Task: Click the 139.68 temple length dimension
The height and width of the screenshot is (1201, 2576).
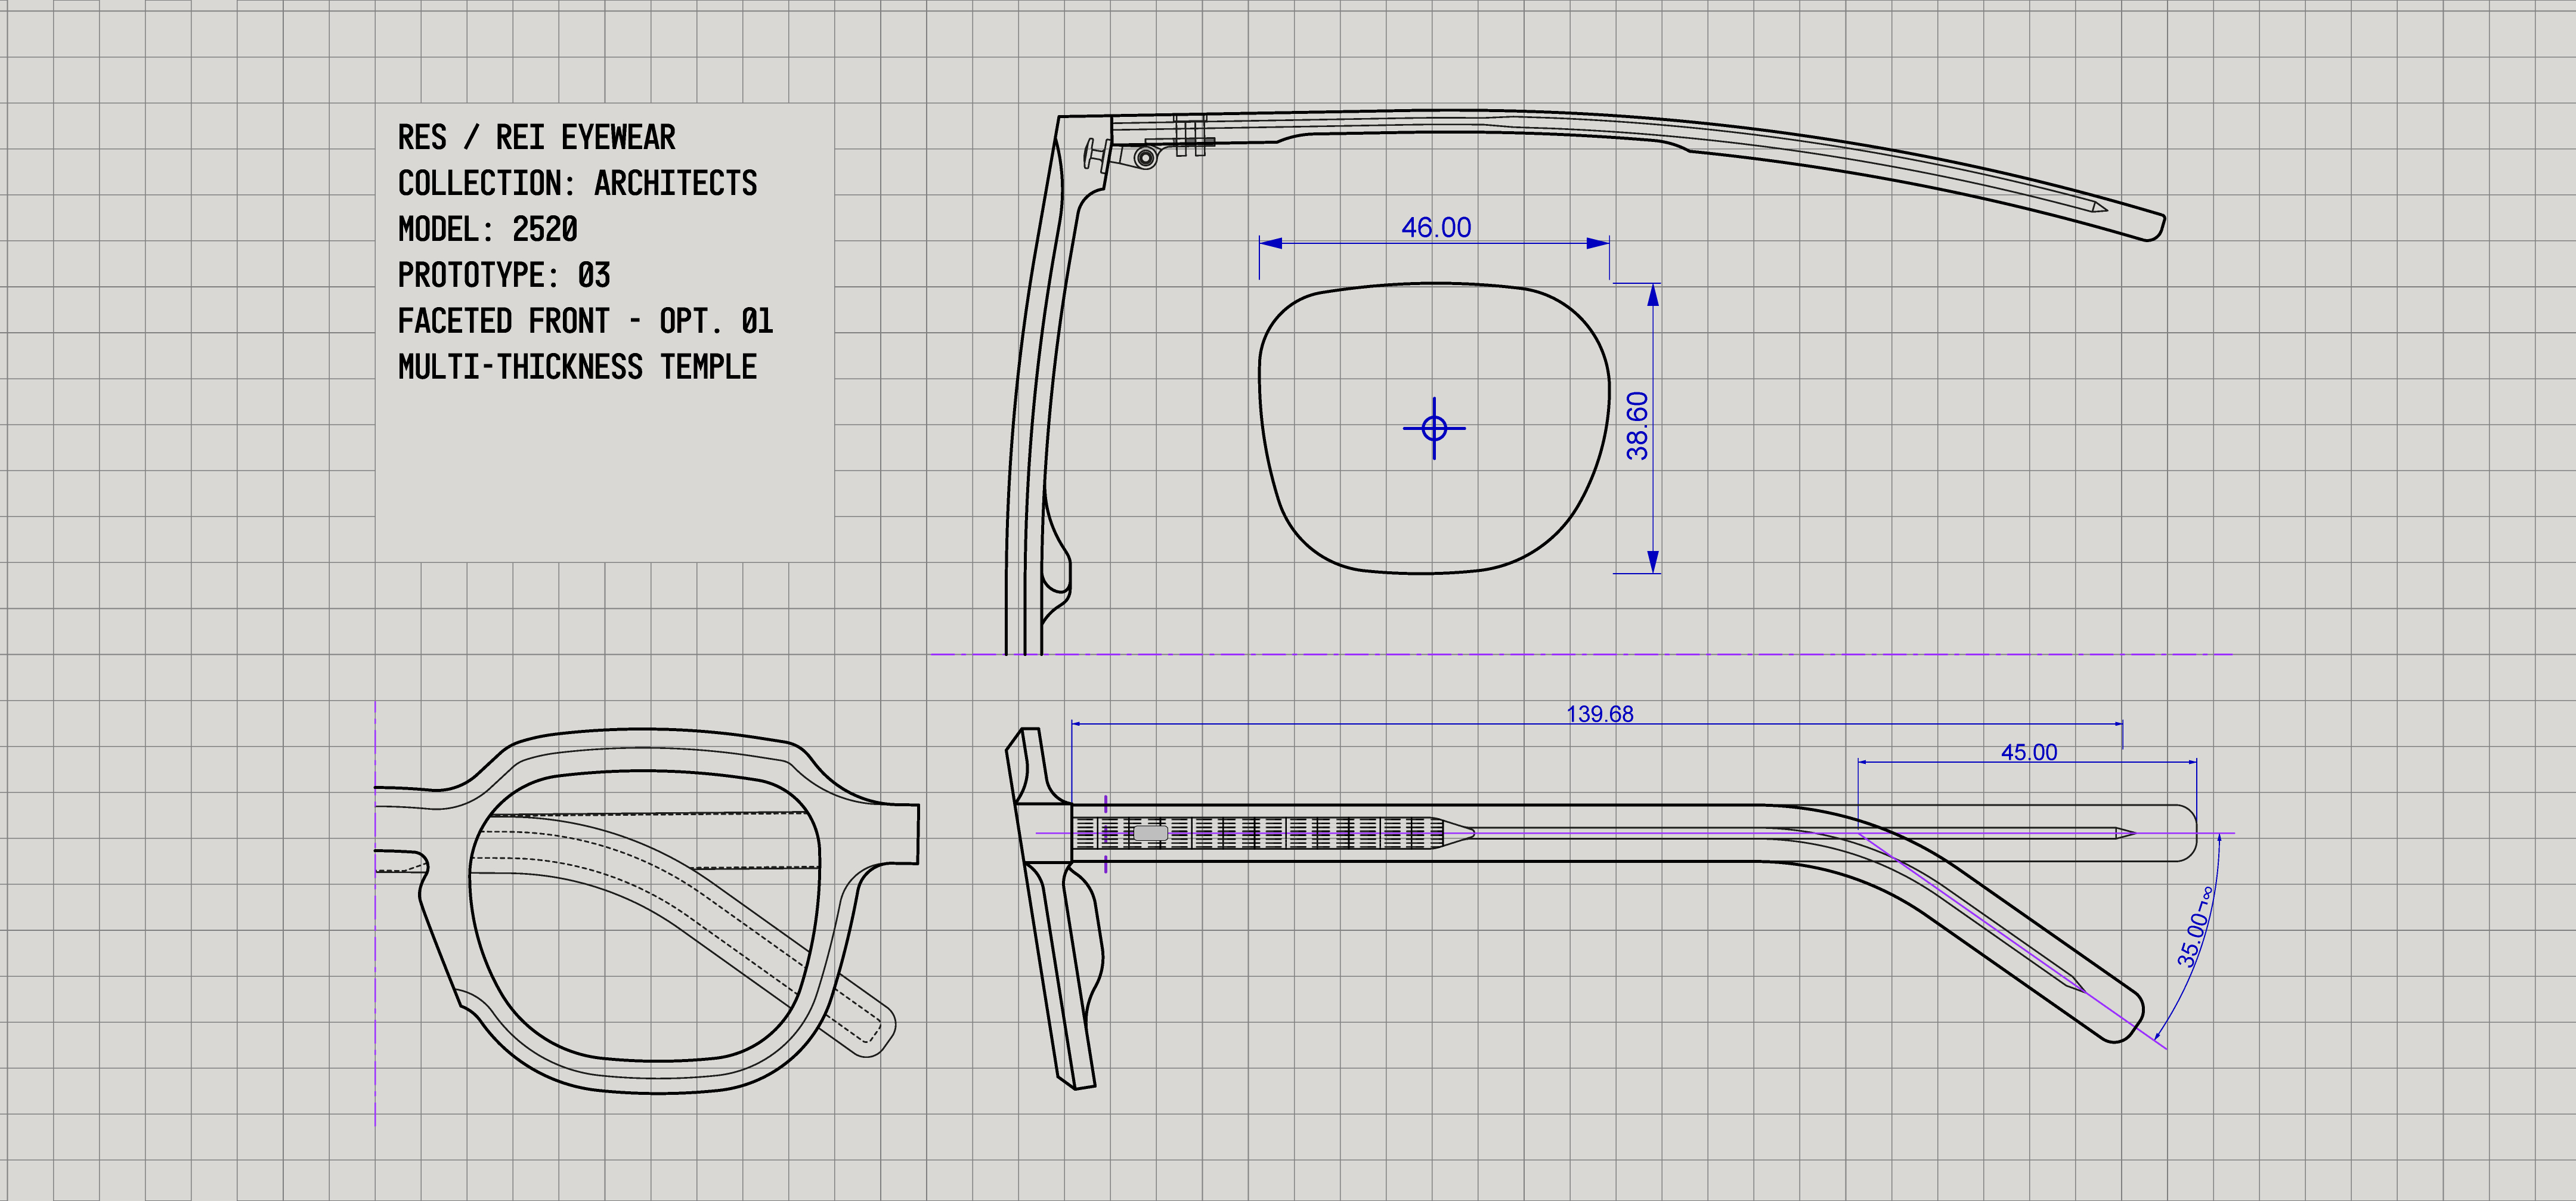Action: 1599,714
